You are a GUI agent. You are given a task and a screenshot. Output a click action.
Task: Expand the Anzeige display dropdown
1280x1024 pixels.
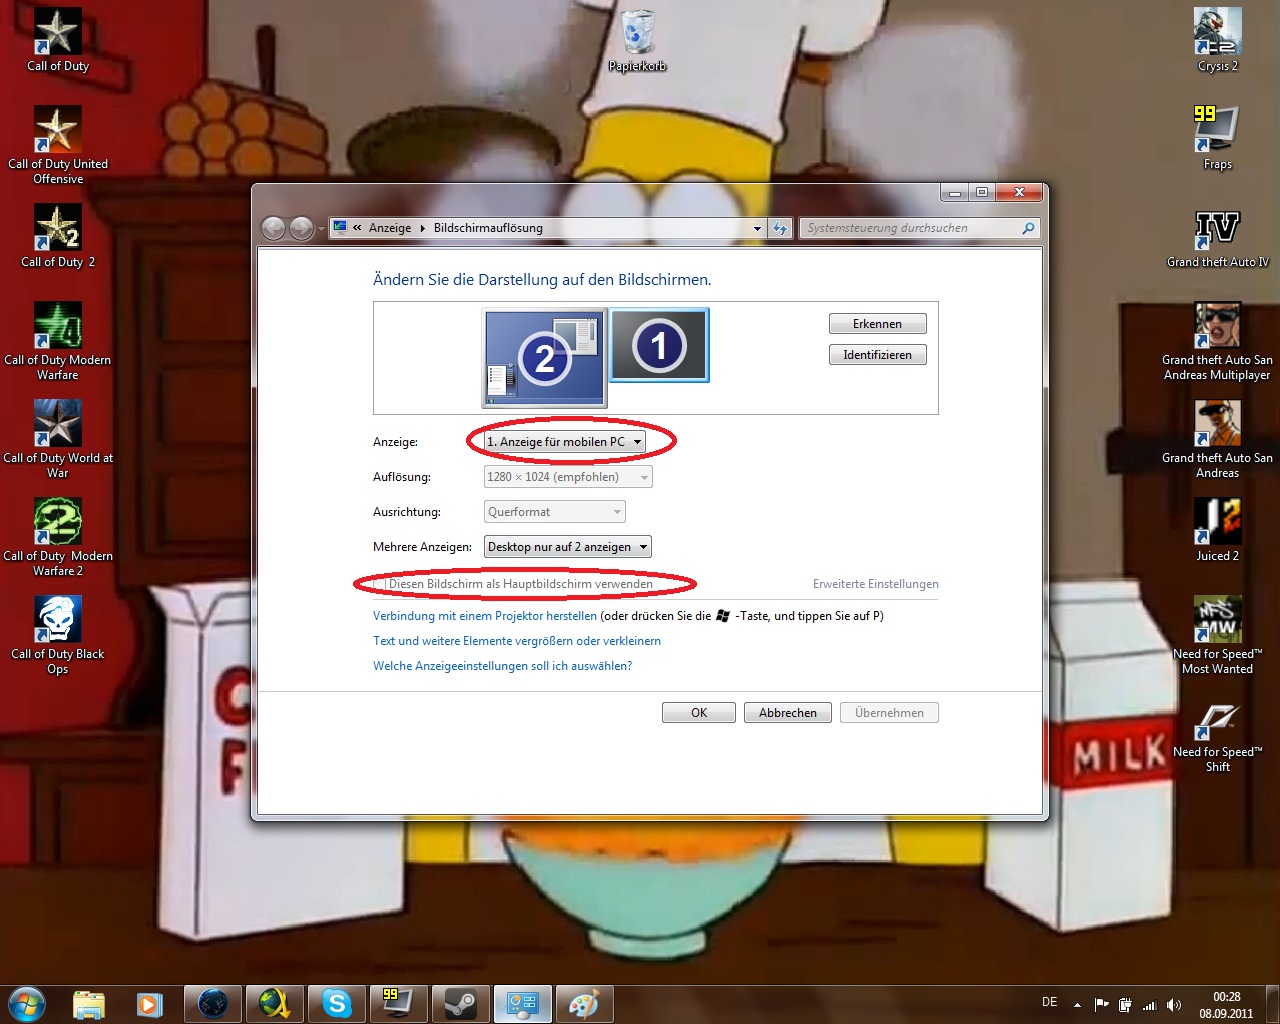[x=564, y=442]
